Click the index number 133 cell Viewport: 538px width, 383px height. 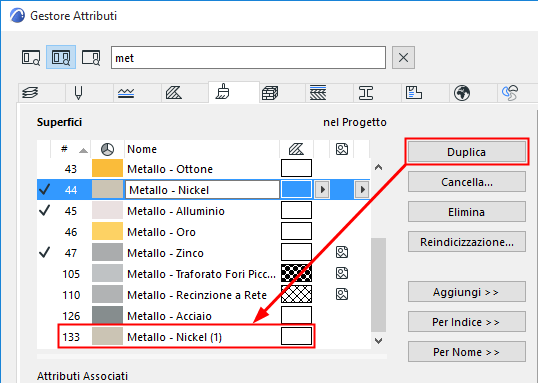coord(71,337)
